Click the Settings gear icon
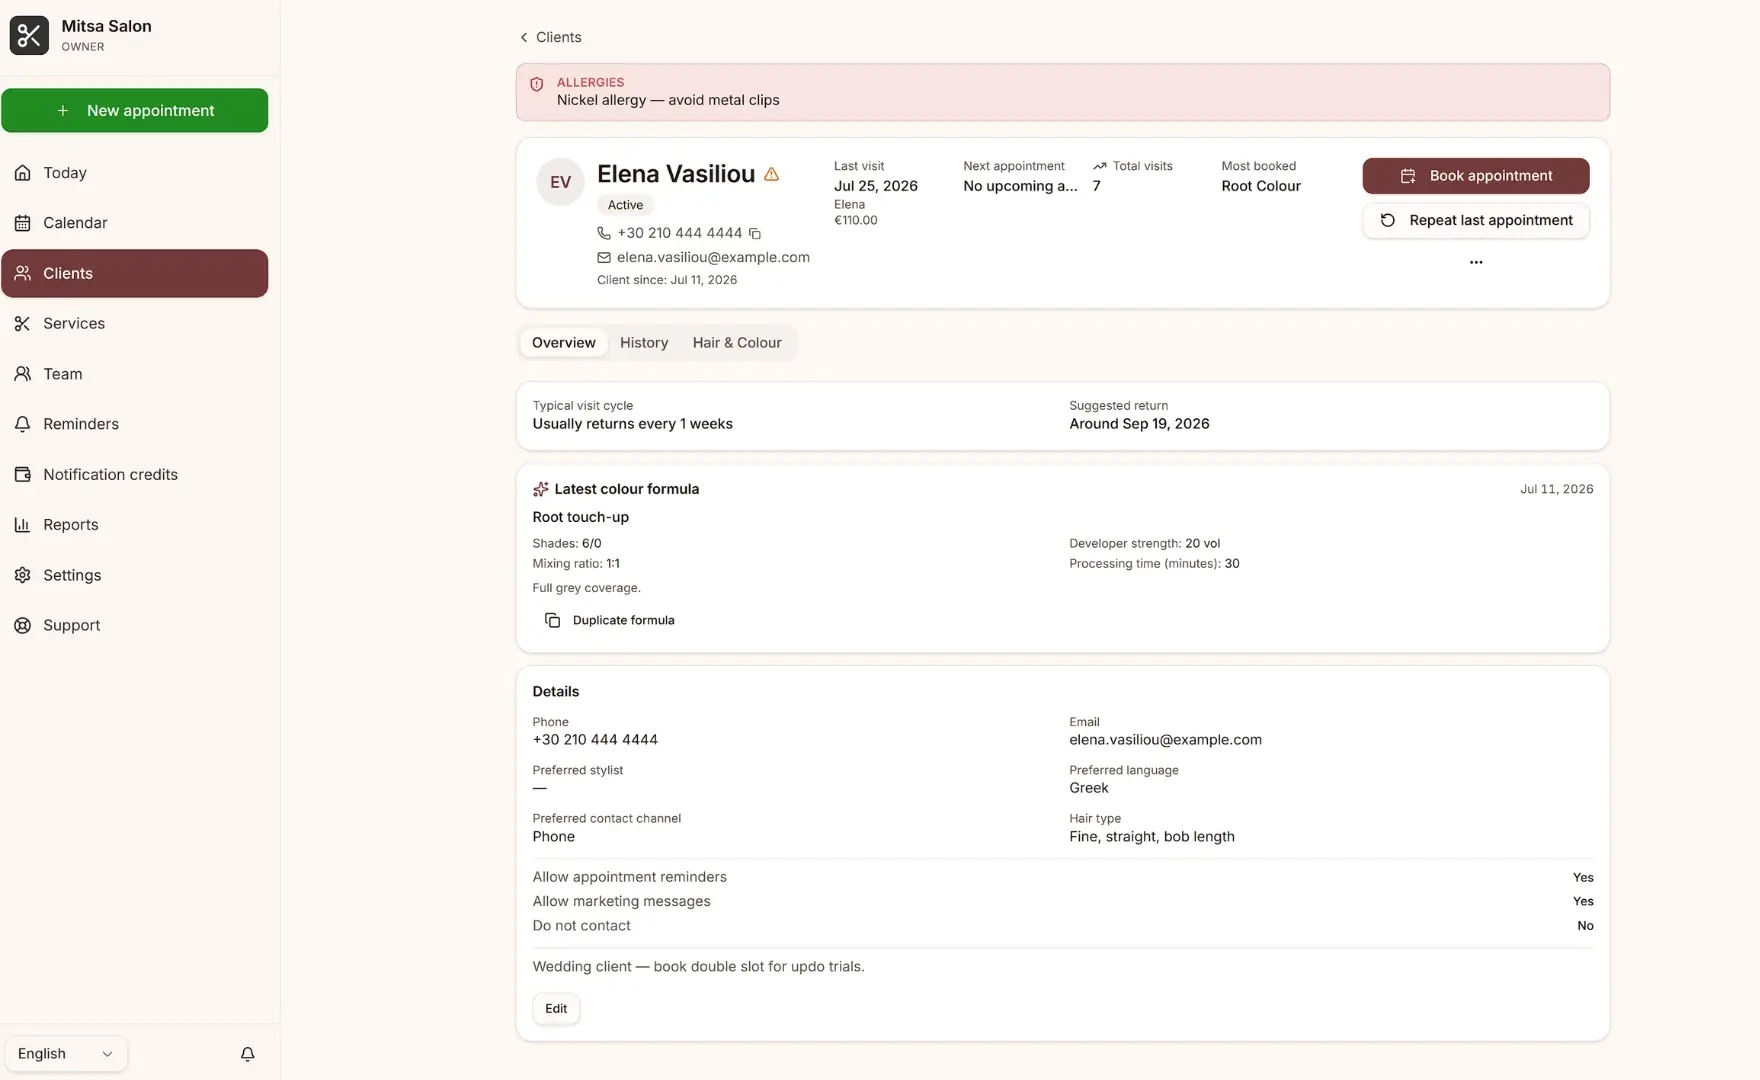This screenshot has width=1760, height=1080. click(22, 575)
